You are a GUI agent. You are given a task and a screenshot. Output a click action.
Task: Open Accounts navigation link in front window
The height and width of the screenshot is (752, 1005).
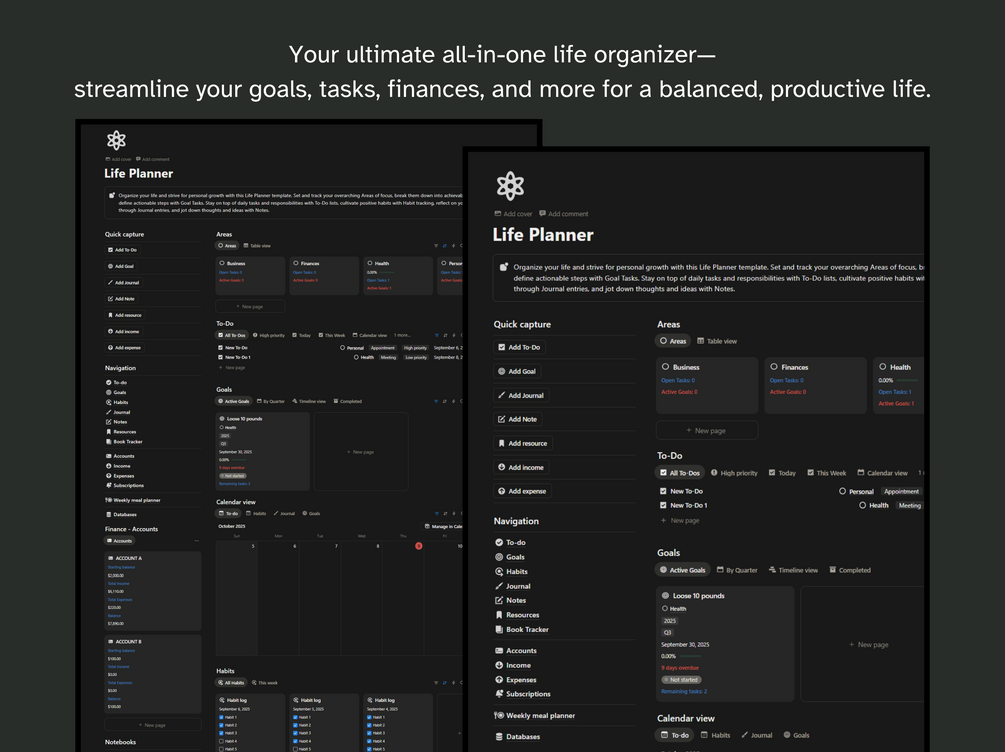pos(516,651)
